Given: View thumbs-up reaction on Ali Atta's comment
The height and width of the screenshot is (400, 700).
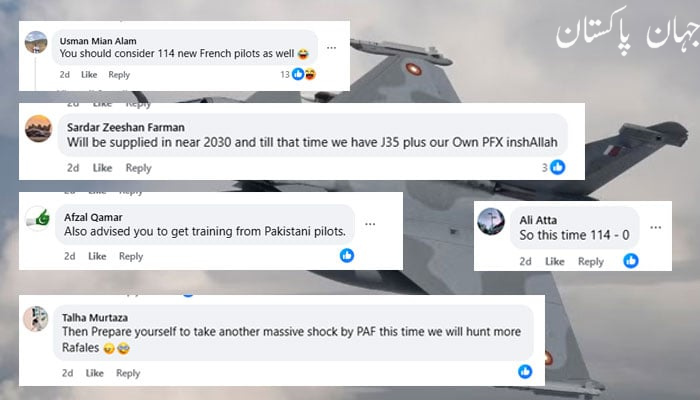Looking at the screenshot, I should pos(631,261).
